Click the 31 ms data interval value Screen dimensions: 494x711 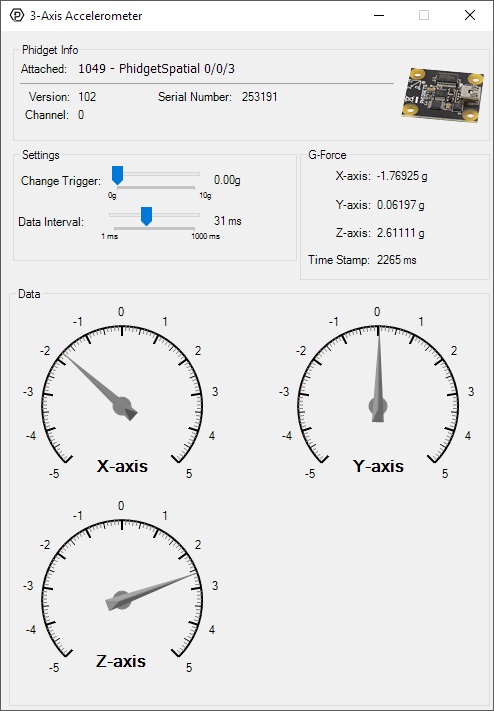228,221
